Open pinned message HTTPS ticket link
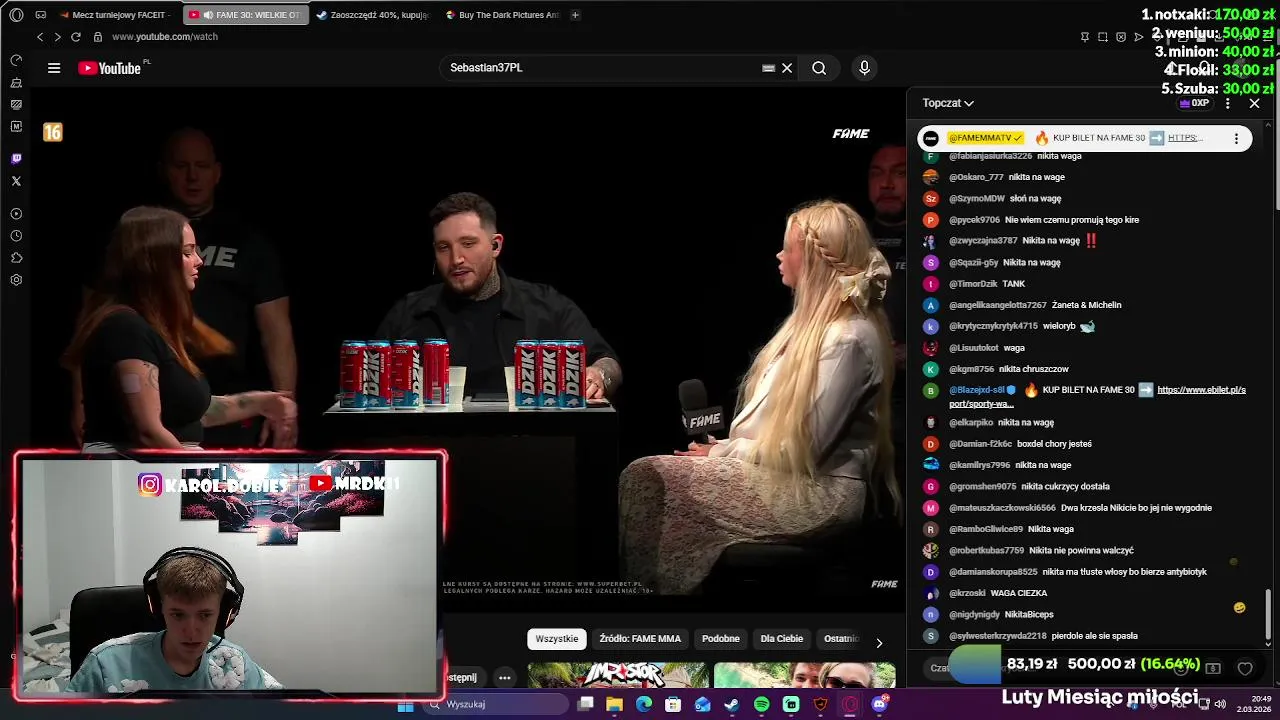Viewport: 1280px width, 720px height. coord(1185,138)
